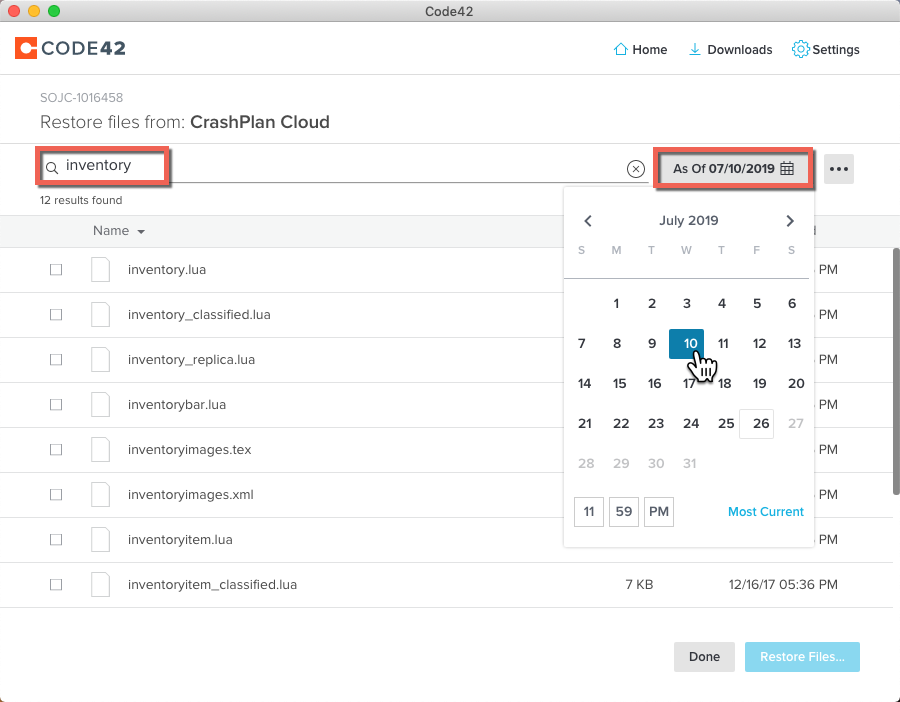The image size is (900, 702).
Task: Check the box for inventorybar.lua
Action: click(56, 405)
